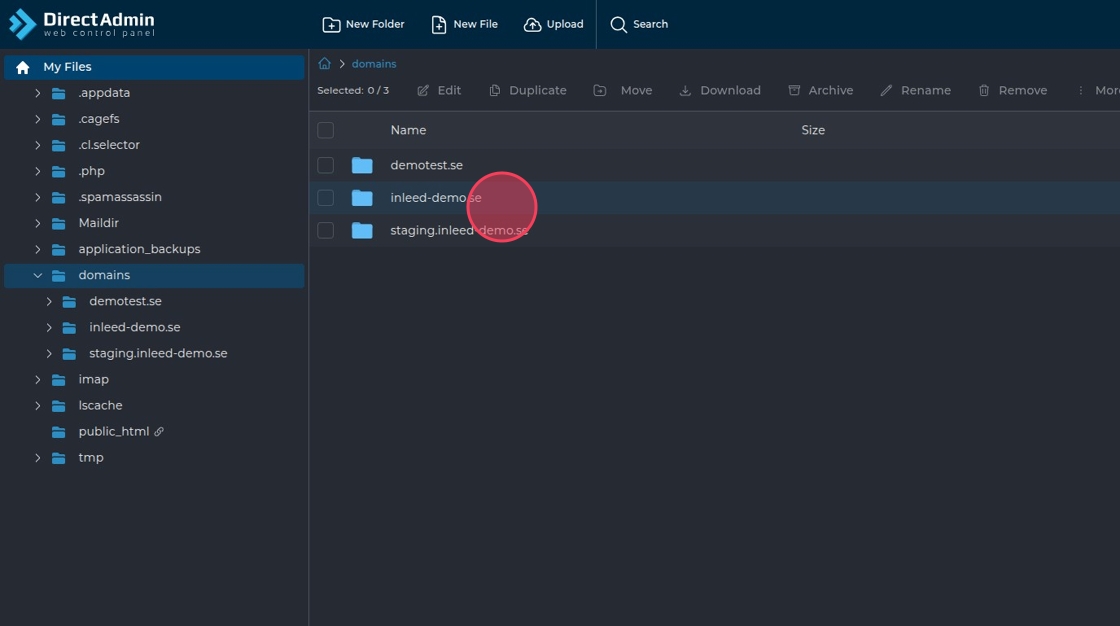Image resolution: width=1120 pixels, height=626 pixels.
Task: Open the staging.inleed-demo.se folder in list
Action: [x=458, y=231]
